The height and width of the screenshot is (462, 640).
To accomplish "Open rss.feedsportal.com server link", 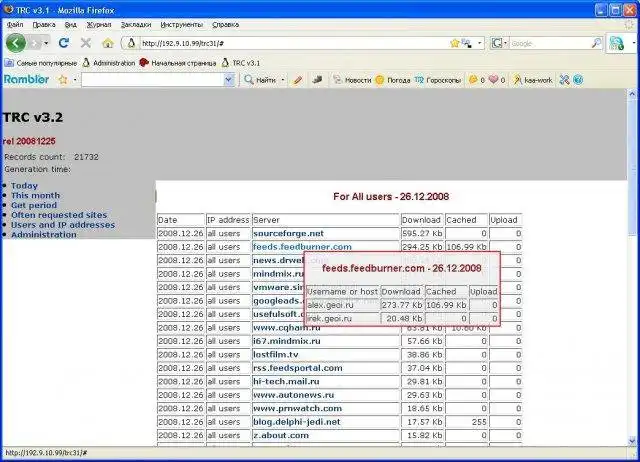I will 298,368.
